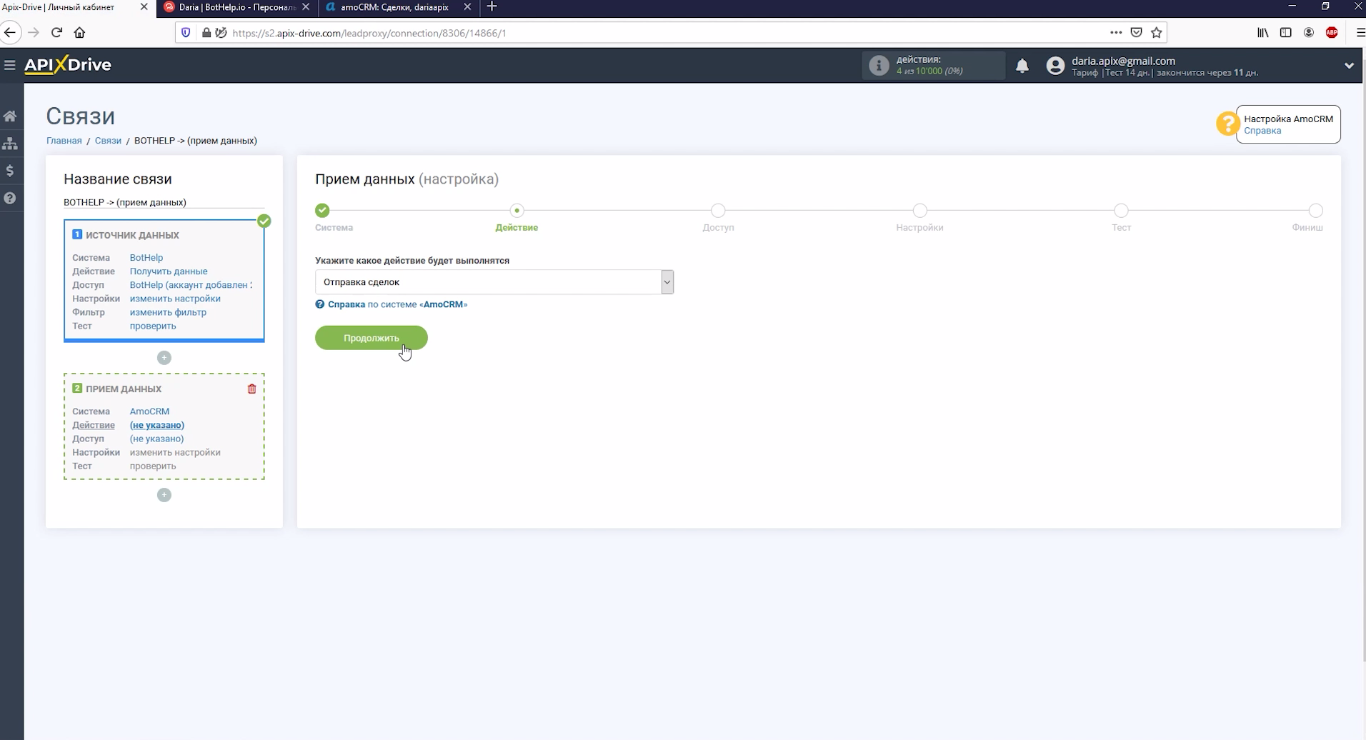Click the Система completed step marker
1366x740 pixels.
click(322, 211)
